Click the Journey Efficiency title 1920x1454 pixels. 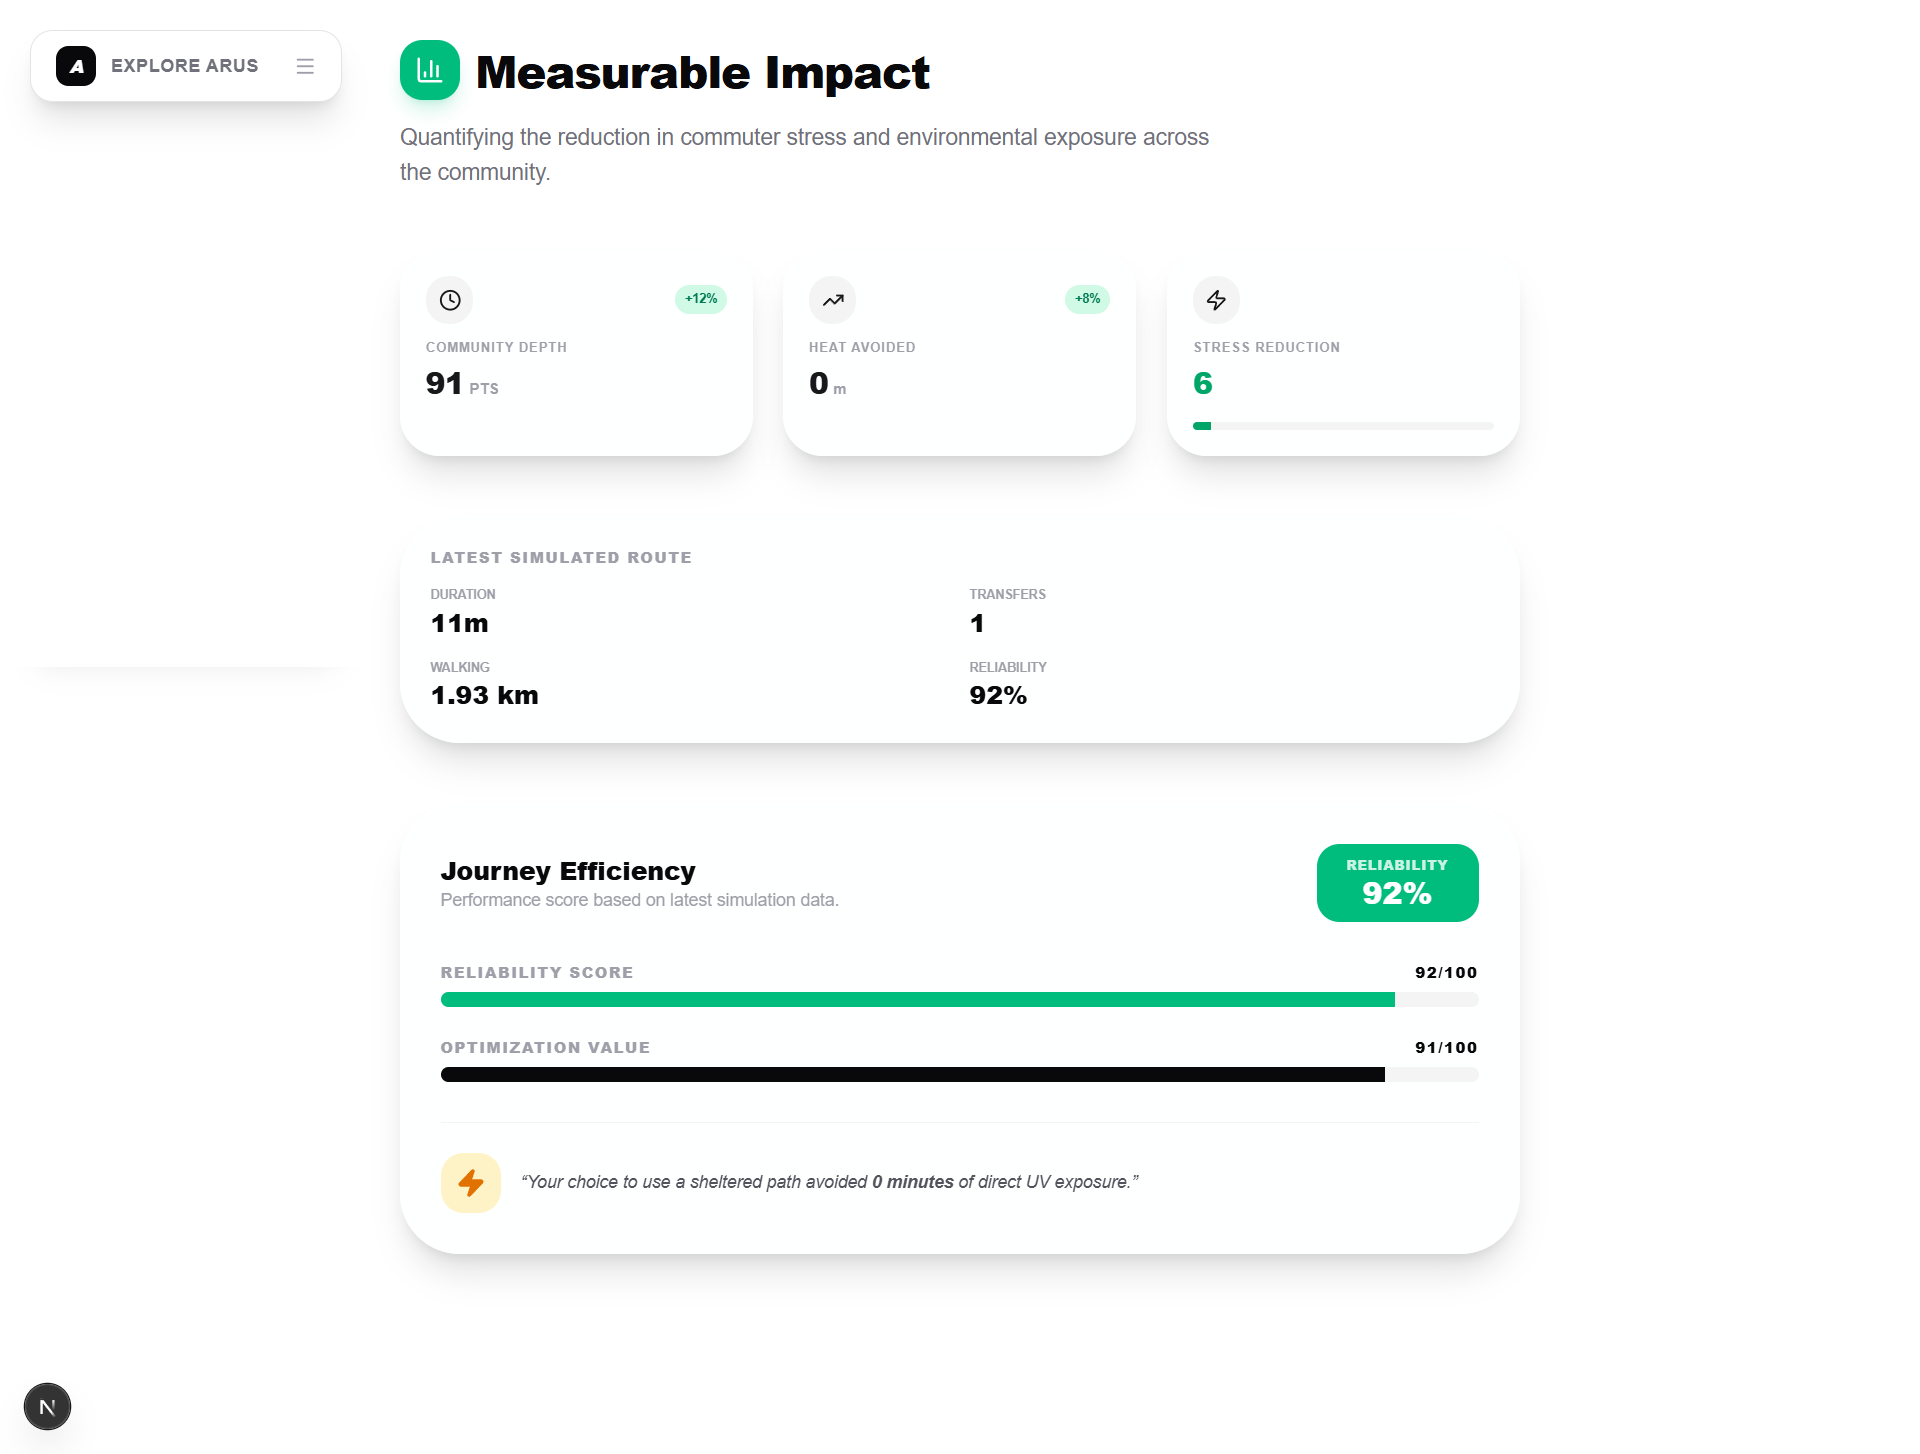tap(568, 872)
